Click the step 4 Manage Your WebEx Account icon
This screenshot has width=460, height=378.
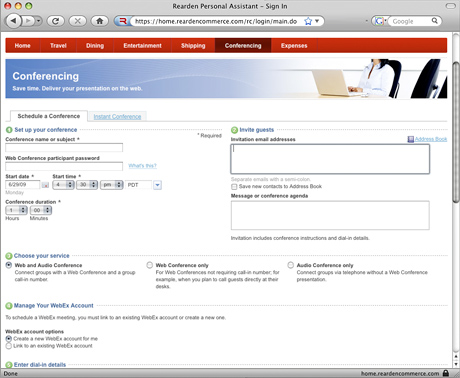tap(9, 306)
